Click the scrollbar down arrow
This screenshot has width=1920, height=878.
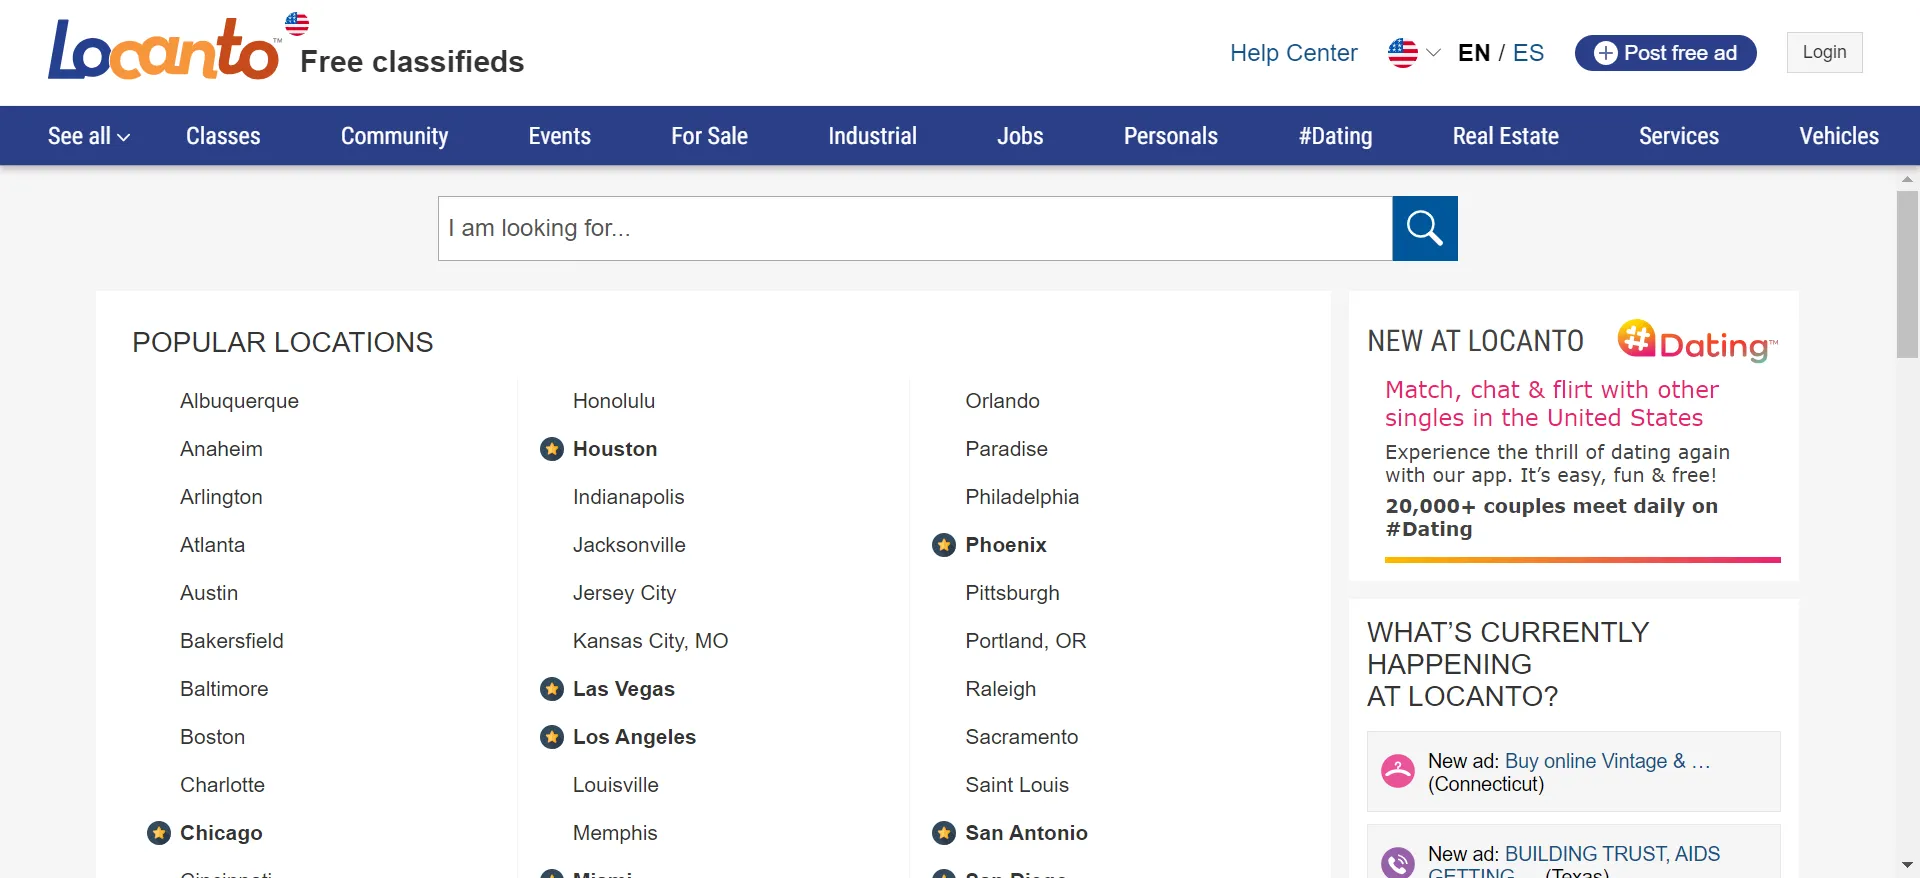click(1907, 865)
